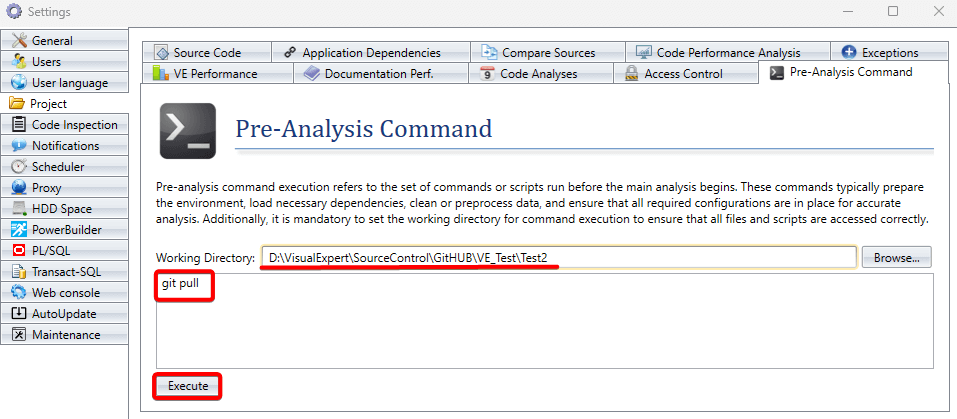This screenshot has height=419, width=957.
Task: Click the Scheduler clock icon
Action: (20, 167)
